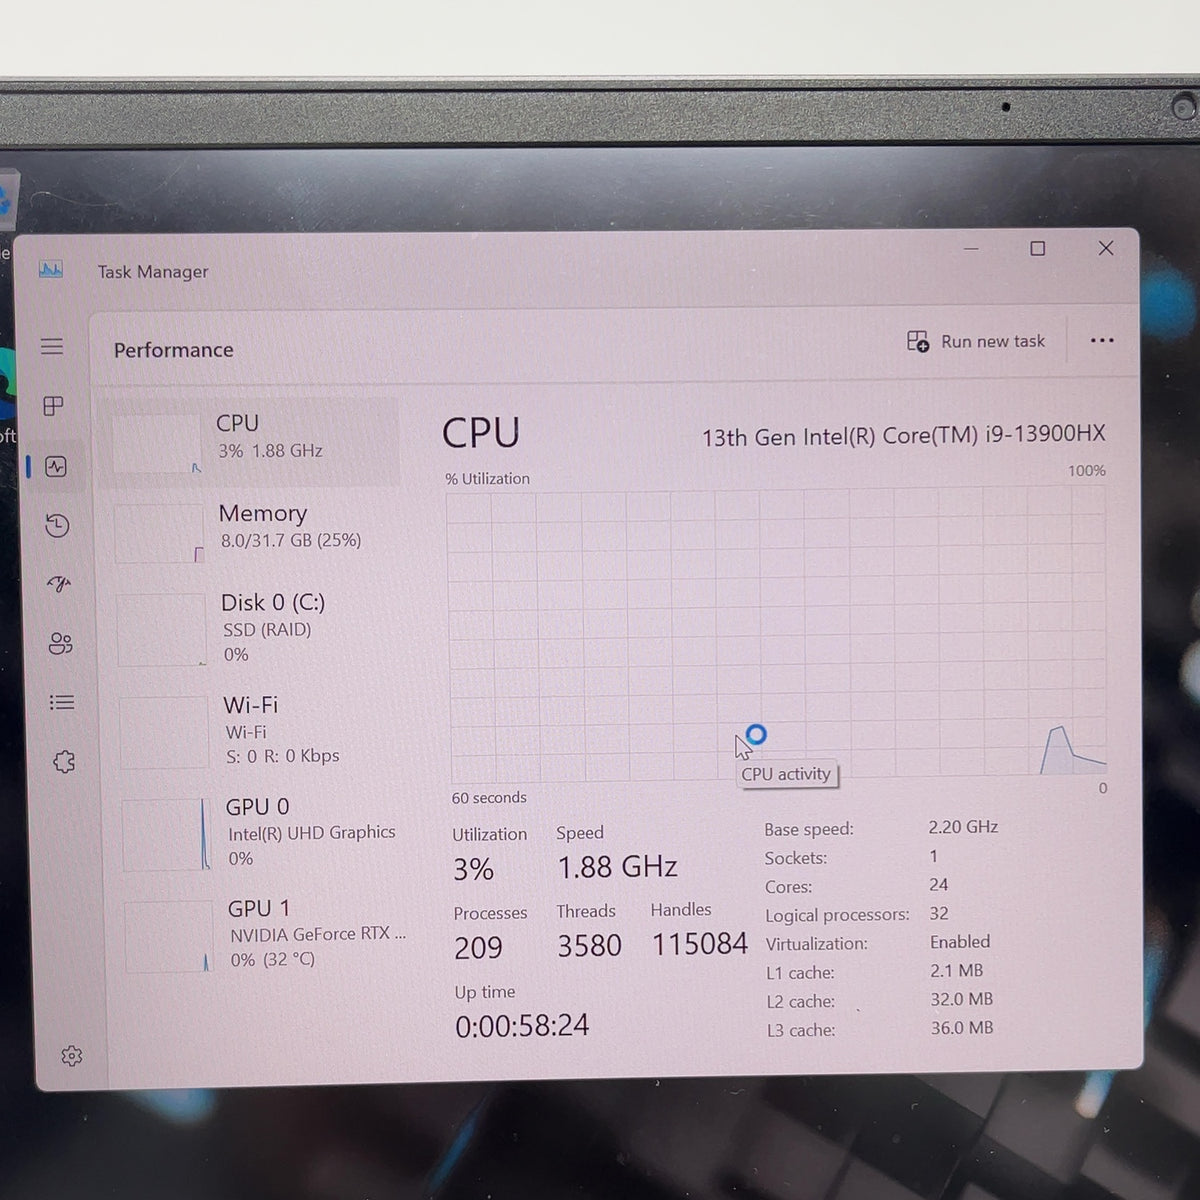This screenshot has height=1200, width=1200.
Task: Maximize the Task Manager window
Action: click(1038, 248)
